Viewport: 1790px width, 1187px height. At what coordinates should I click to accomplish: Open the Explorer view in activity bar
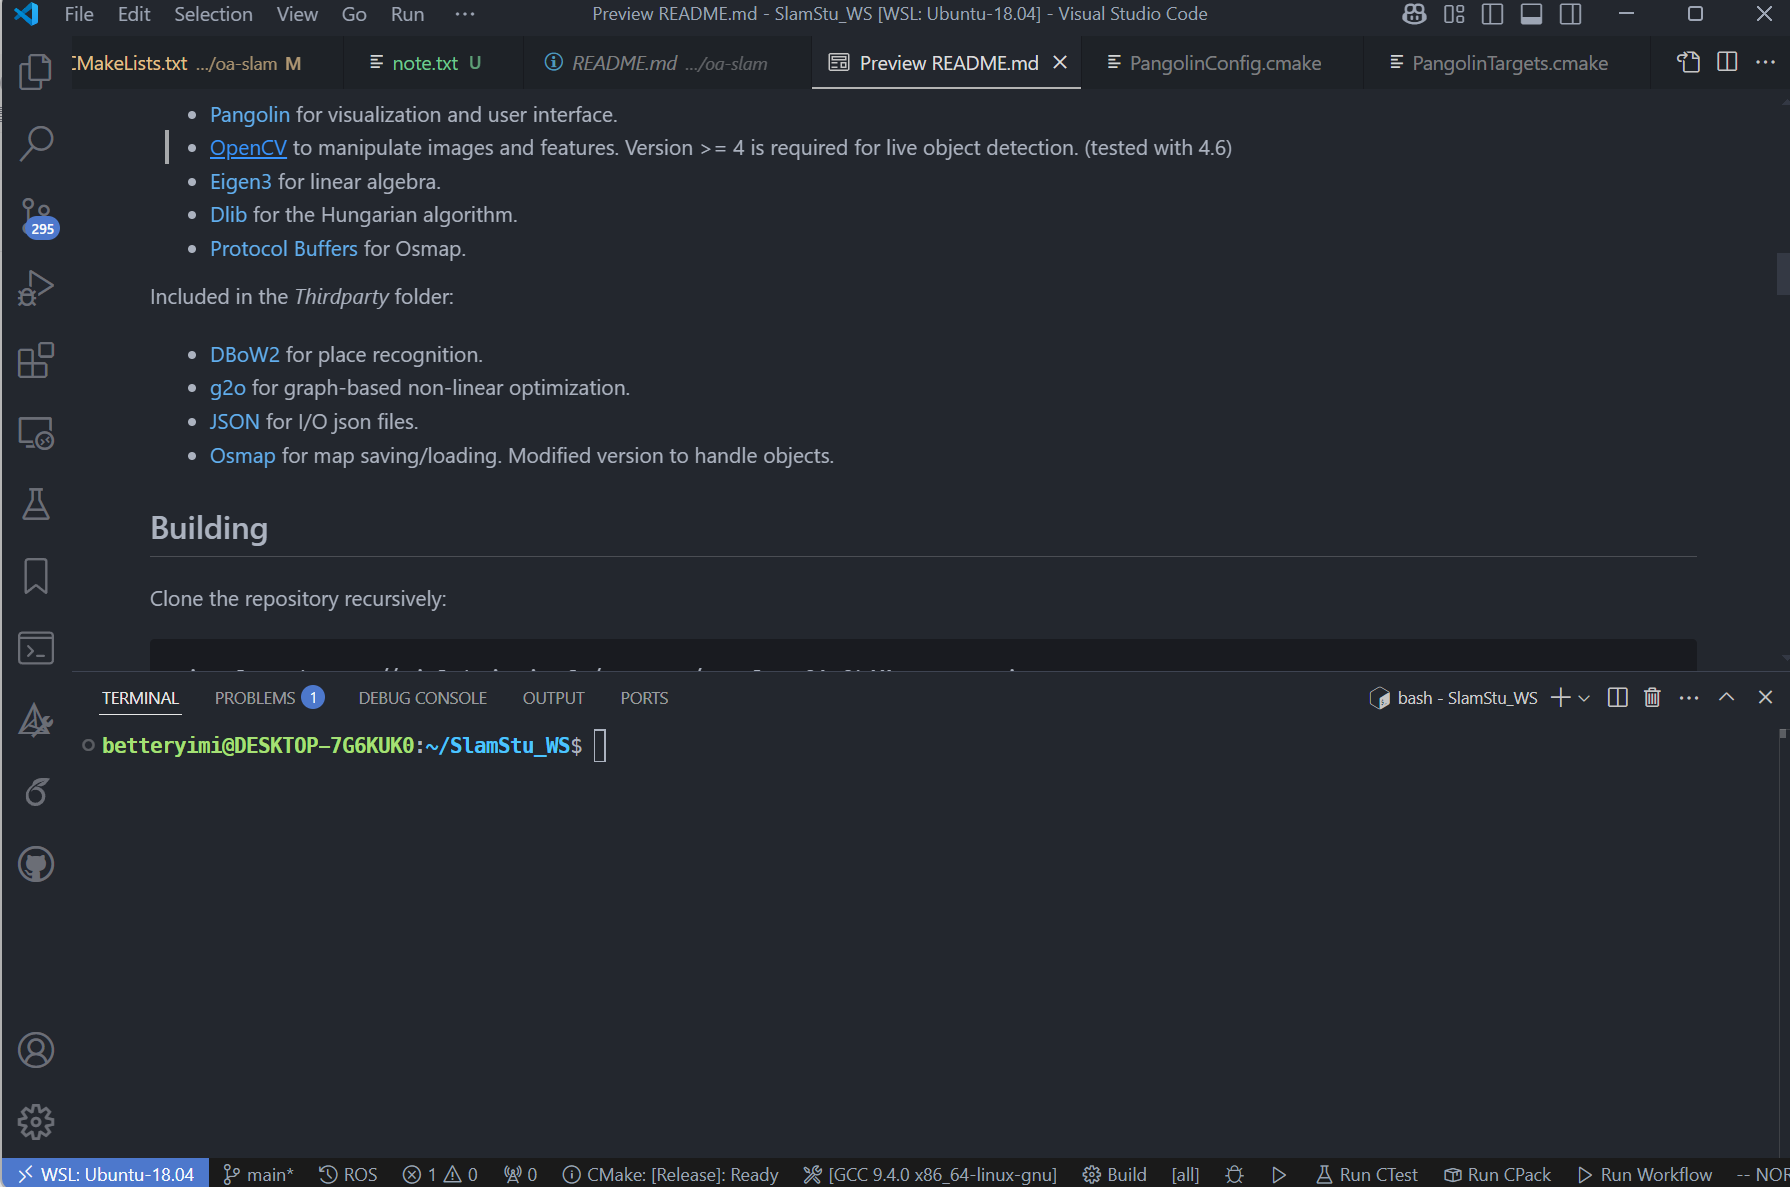point(36,71)
